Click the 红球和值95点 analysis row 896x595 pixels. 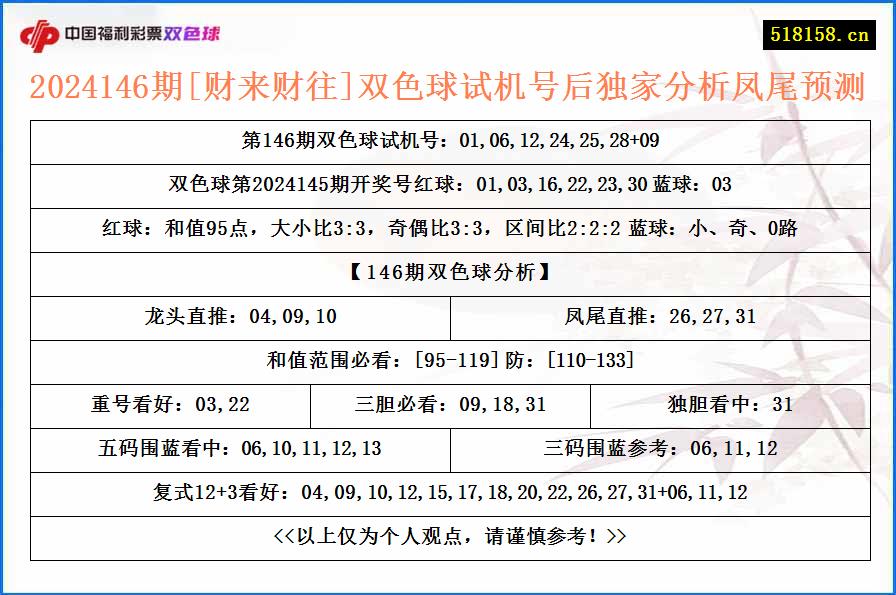pos(447,230)
